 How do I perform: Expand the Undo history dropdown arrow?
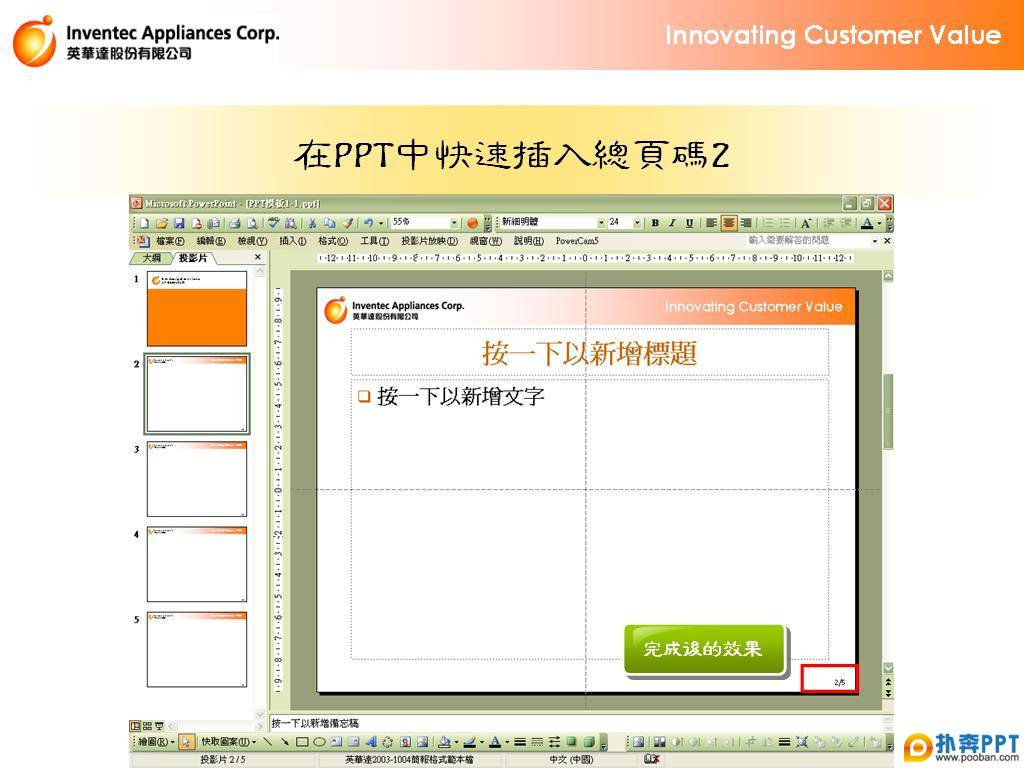[x=381, y=223]
